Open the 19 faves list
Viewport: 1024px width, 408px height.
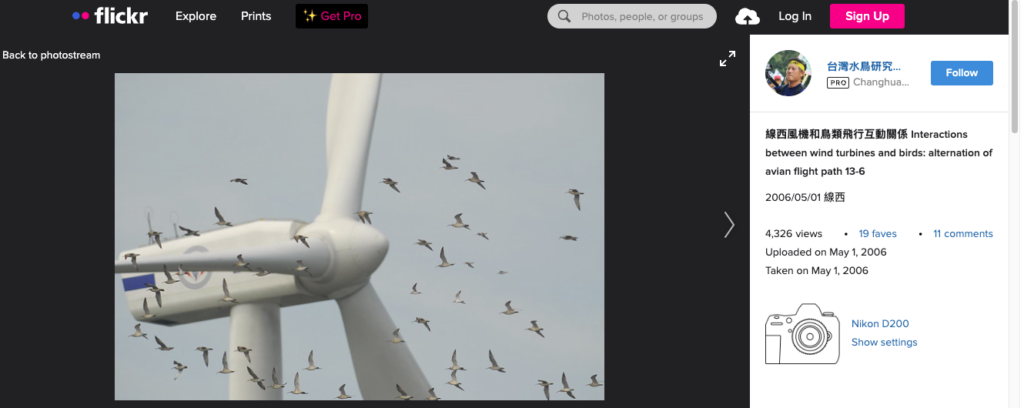877,234
